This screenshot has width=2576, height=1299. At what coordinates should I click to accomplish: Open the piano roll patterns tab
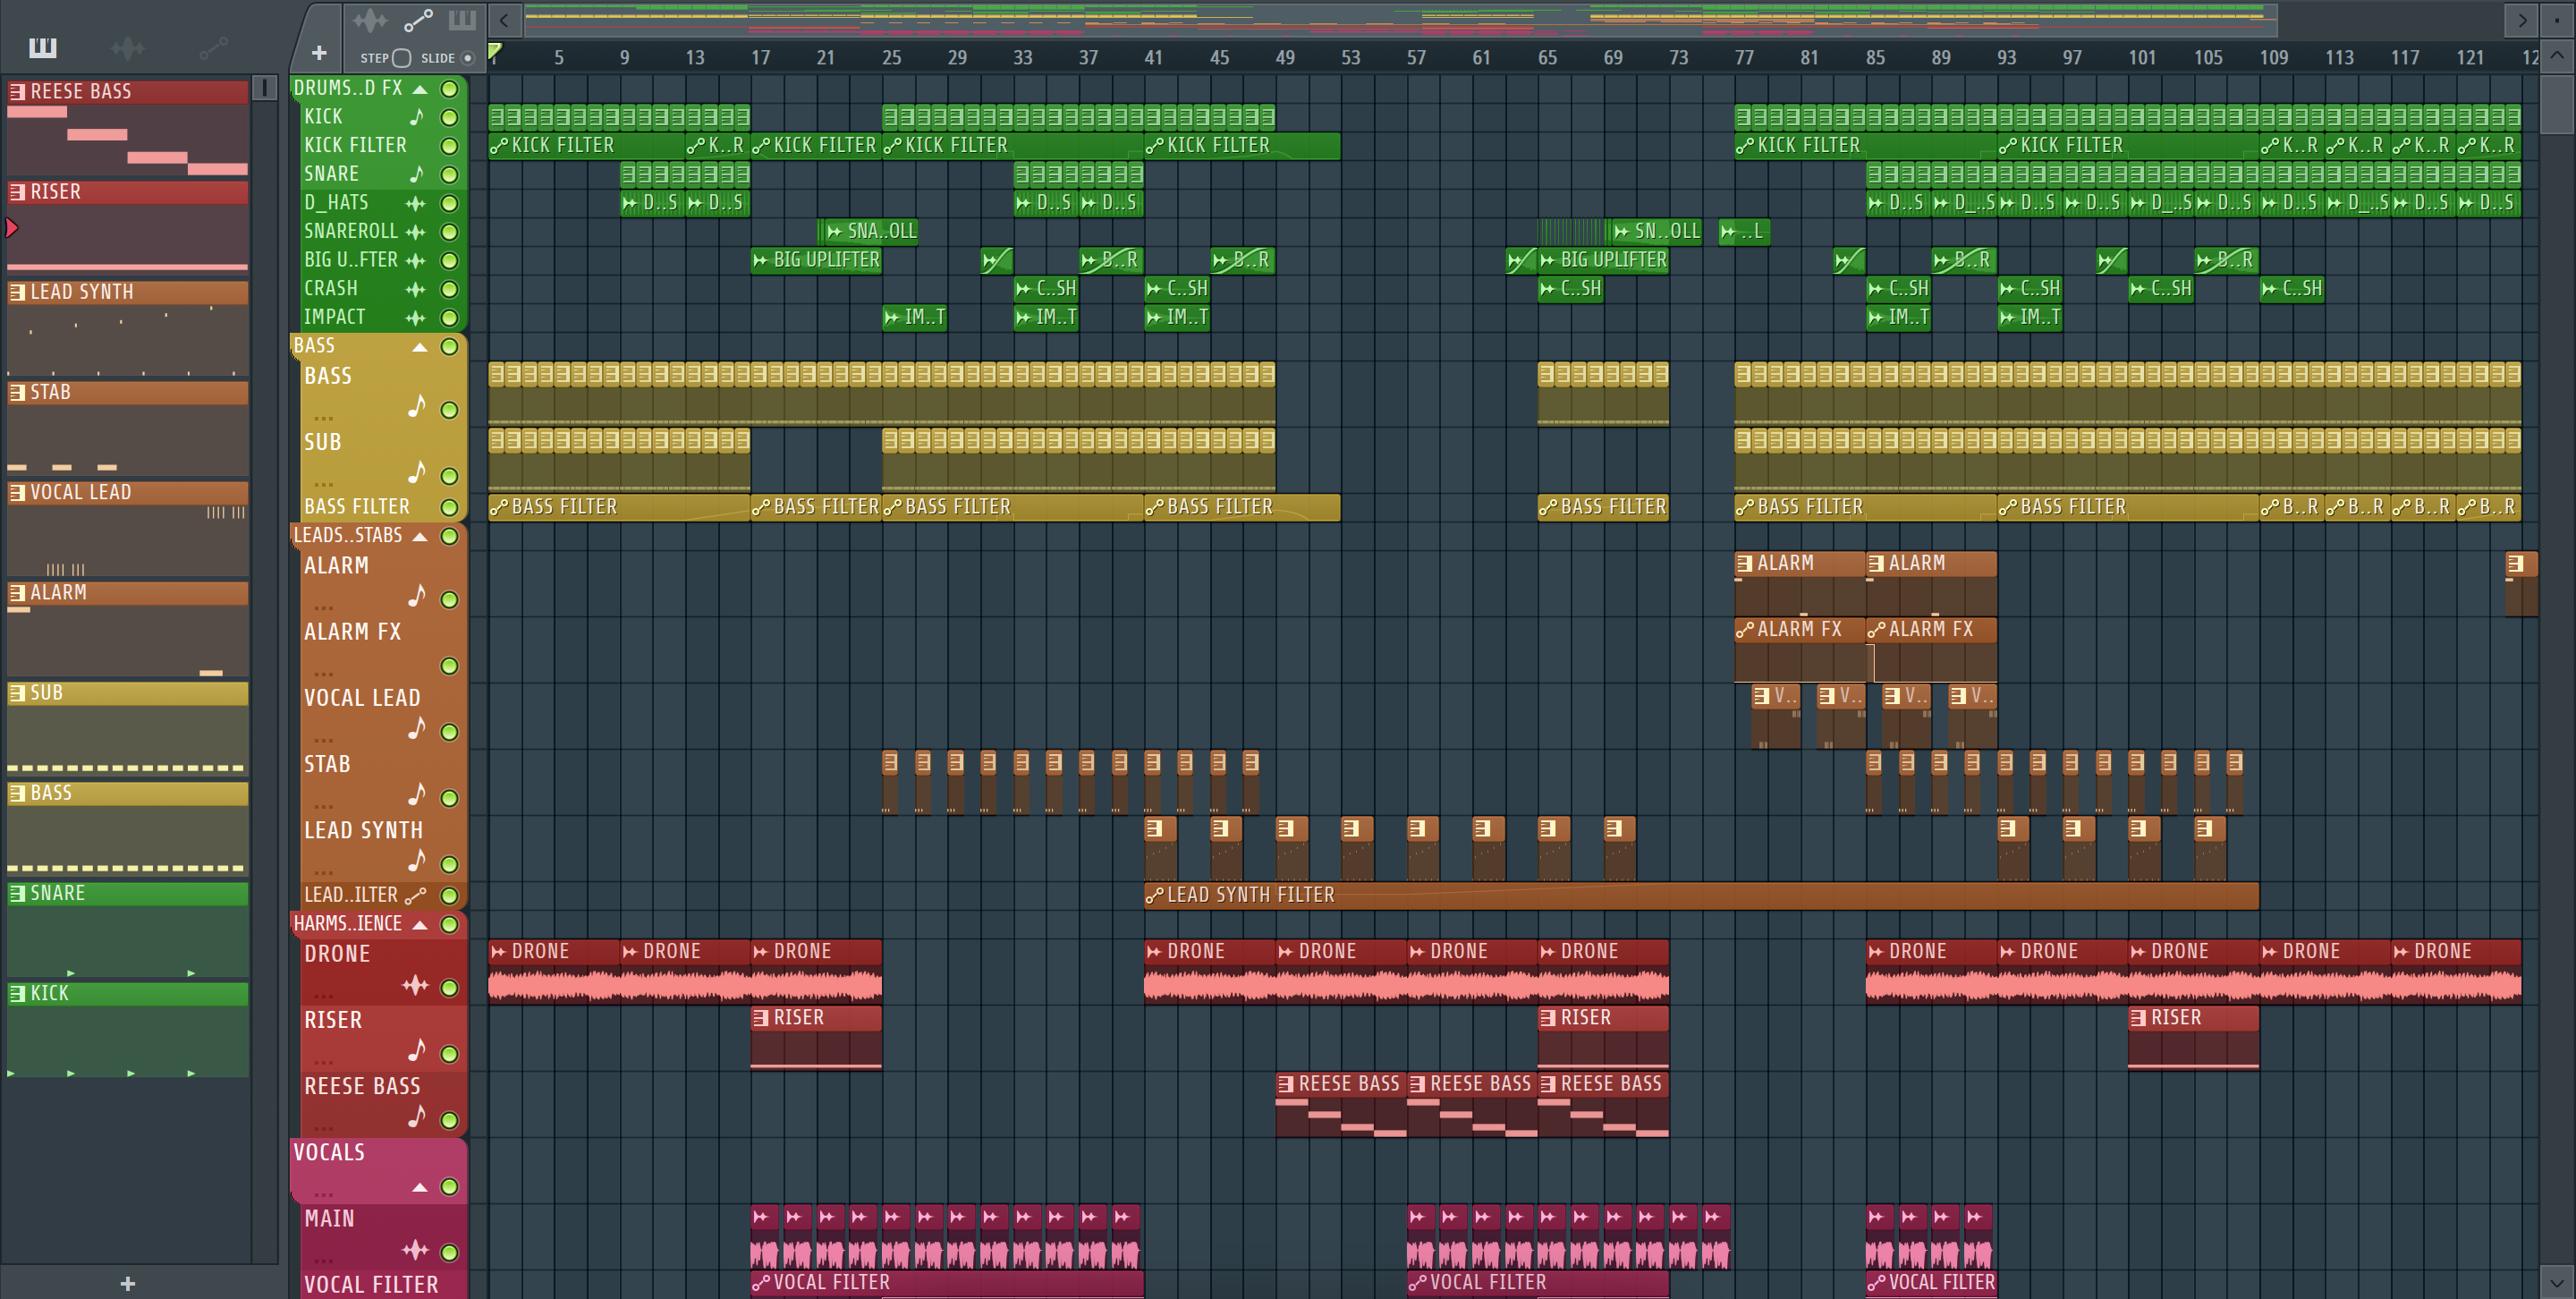43,47
